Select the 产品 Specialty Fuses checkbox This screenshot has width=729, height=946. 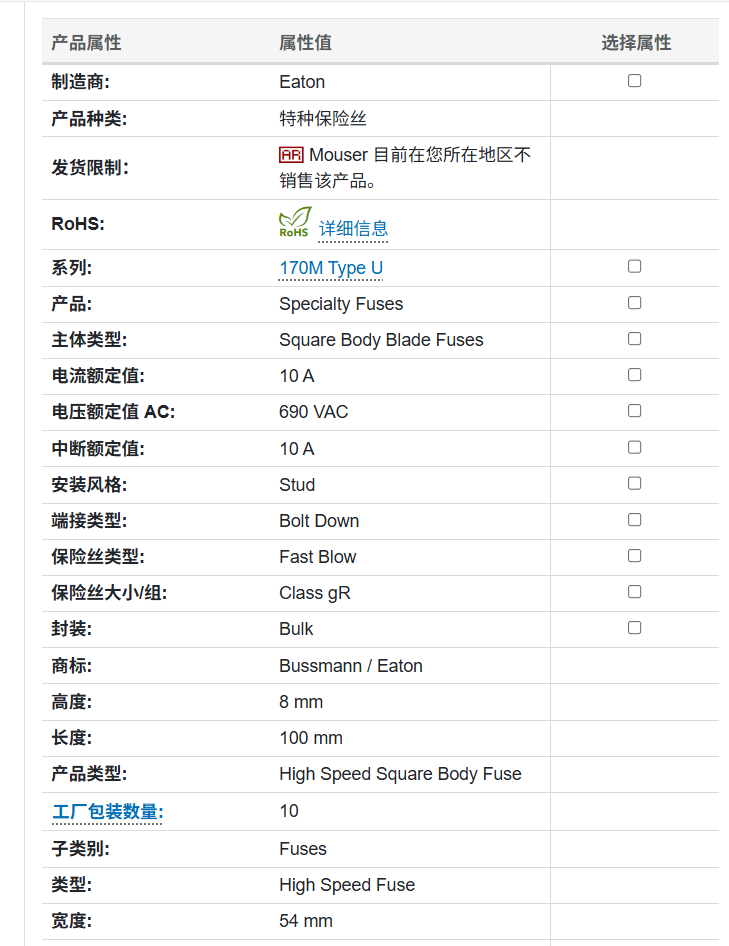click(634, 303)
